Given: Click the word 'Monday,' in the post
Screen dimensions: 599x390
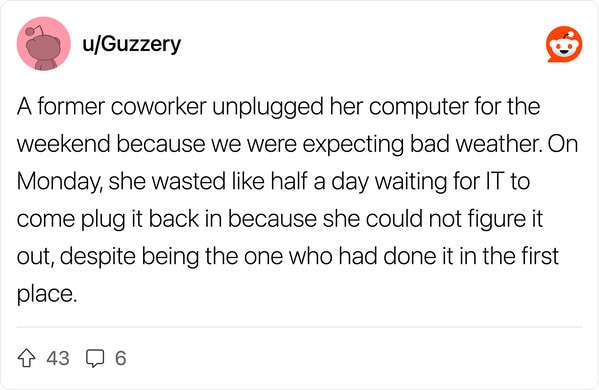Looking at the screenshot, I should tap(59, 181).
